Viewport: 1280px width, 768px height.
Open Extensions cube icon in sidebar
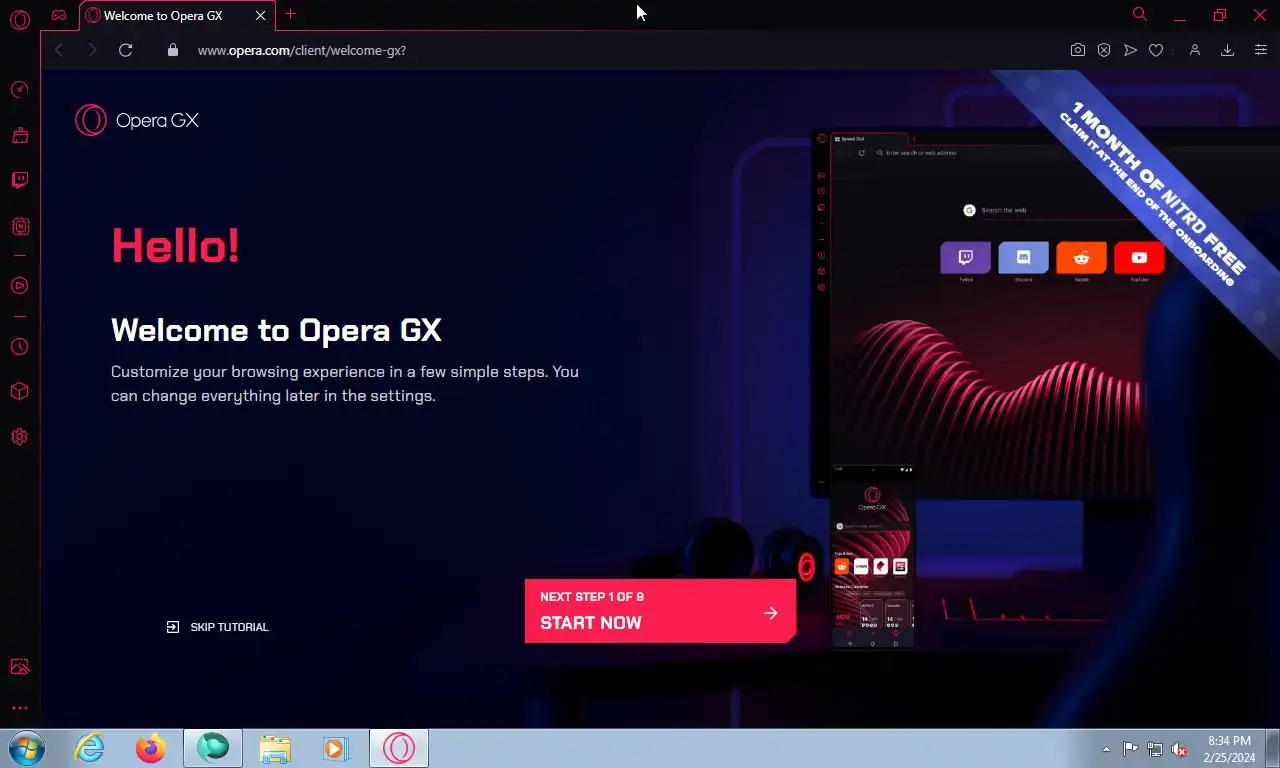[19, 391]
